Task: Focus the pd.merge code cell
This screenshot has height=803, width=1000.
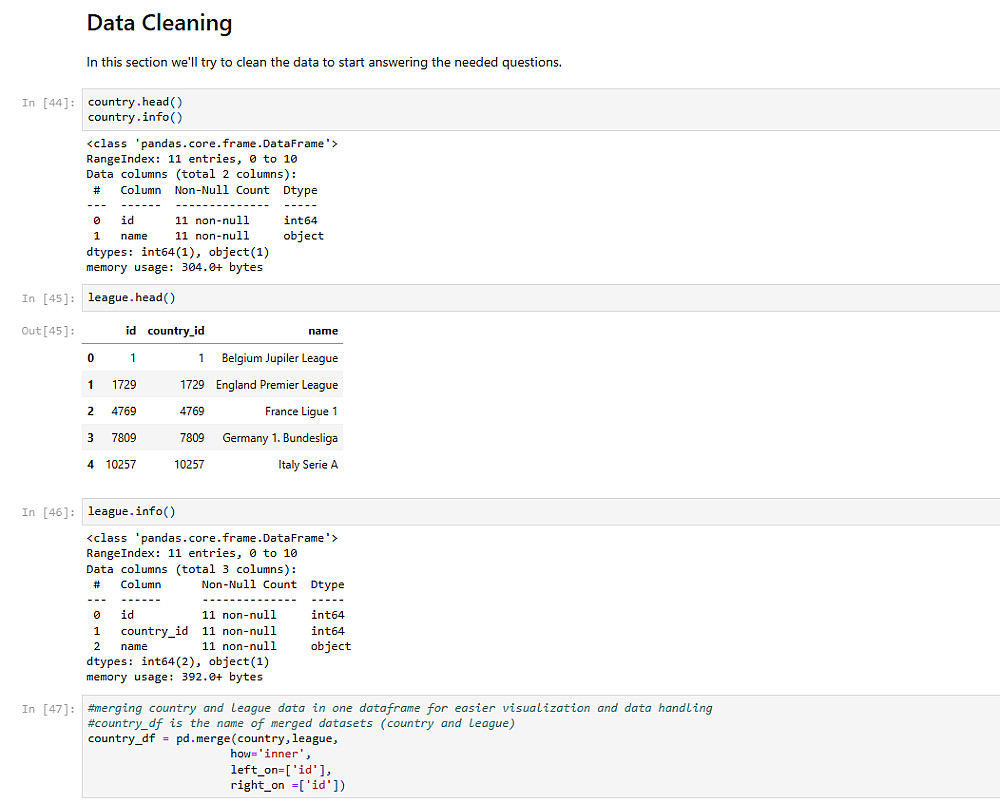Action: [540, 746]
